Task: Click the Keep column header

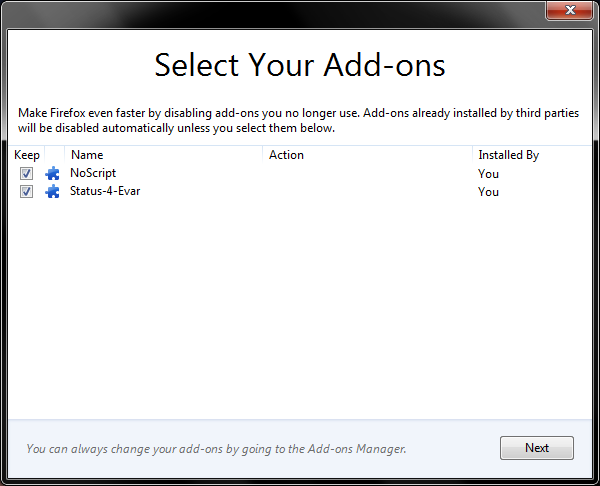Action: pos(27,155)
